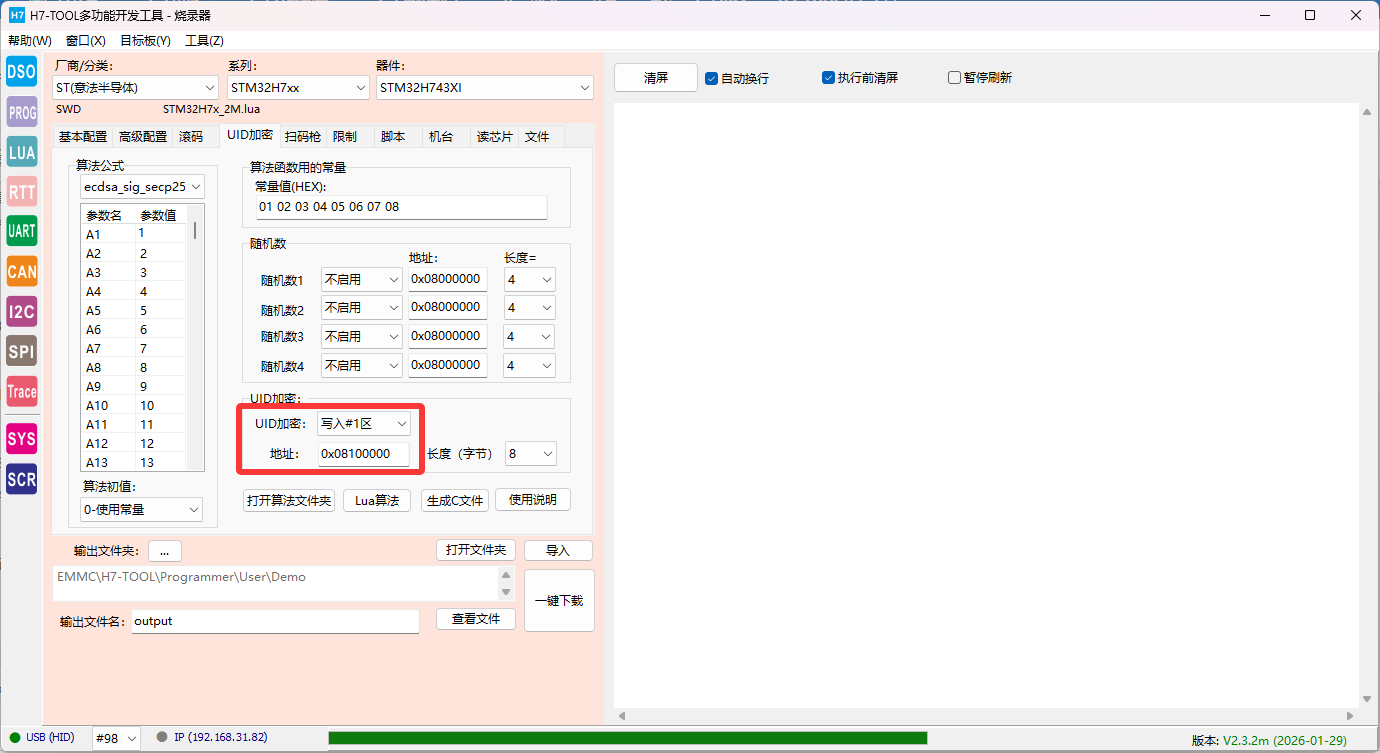
Task: Open the UART serial tool
Action: click(x=21, y=231)
